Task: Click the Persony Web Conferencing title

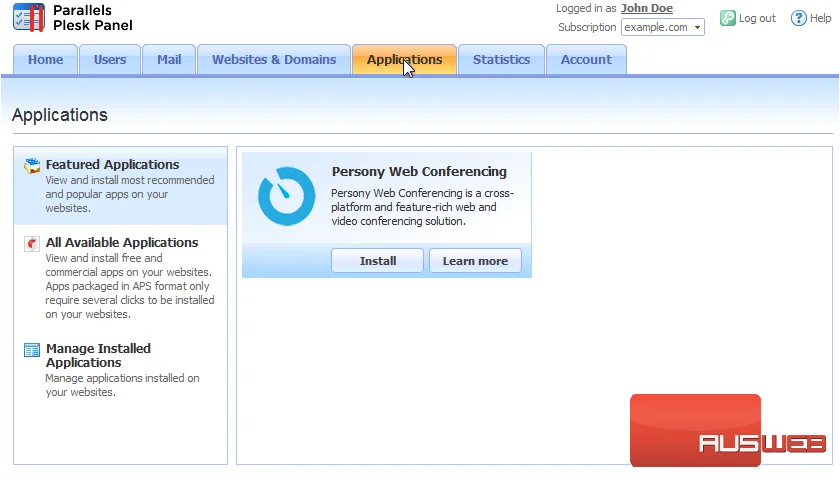Action: coord(419,171)
